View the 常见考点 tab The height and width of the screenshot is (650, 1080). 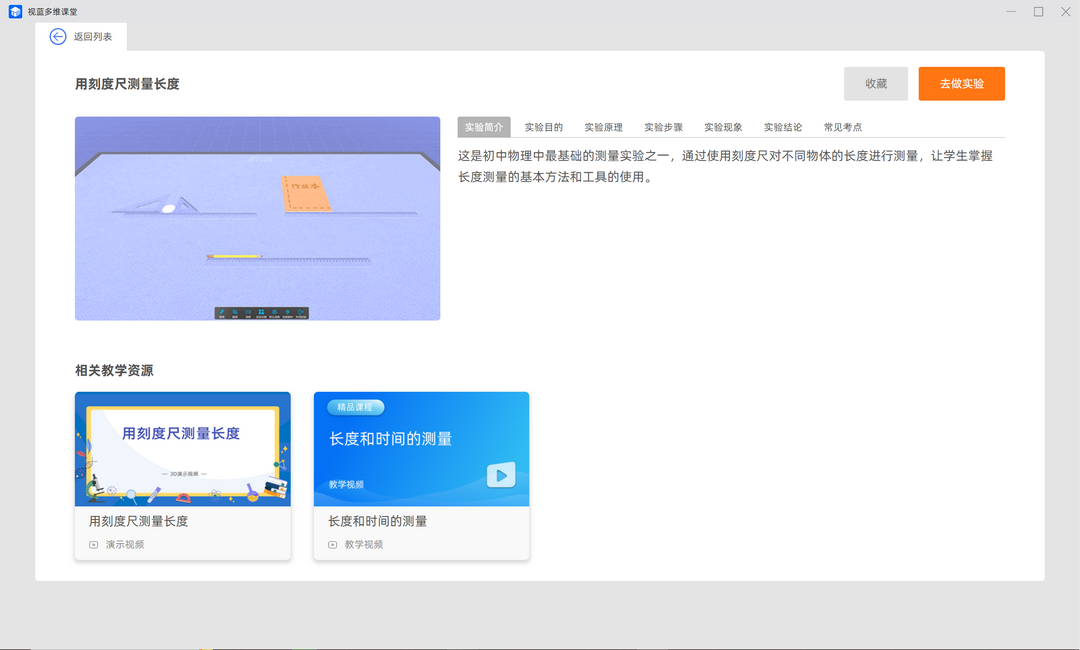[x=843, y=127]
